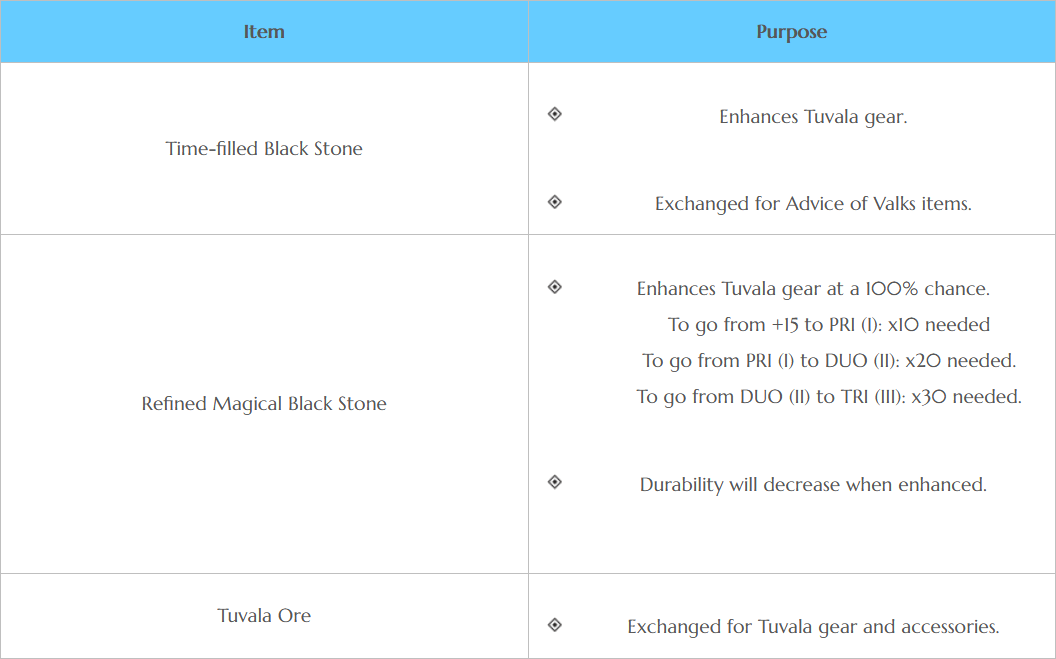The image size is (1056, 659).
Task: Click the "Exchanged for Advice of Valks items." line
Action: (813, 204)
